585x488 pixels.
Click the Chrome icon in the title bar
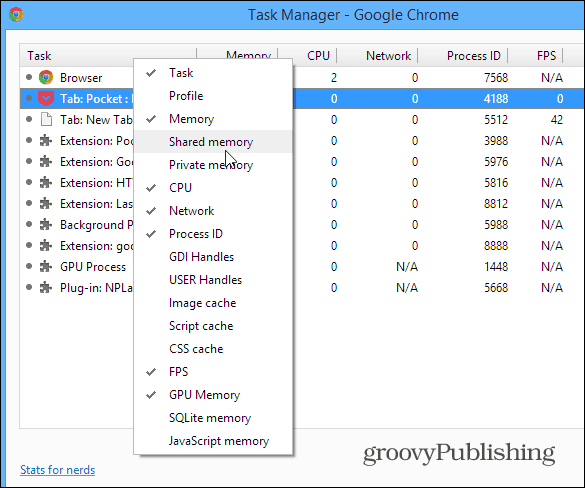click(16, 15)
